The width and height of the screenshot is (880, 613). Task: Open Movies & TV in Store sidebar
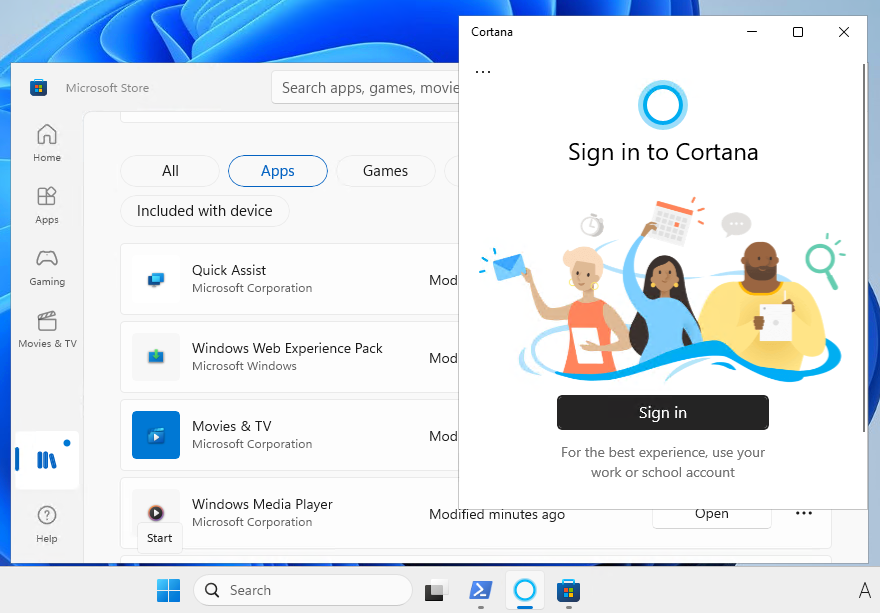[x=47, y=330]
